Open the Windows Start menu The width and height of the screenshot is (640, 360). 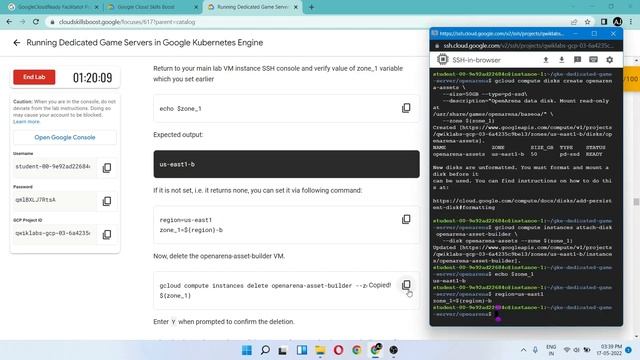coord(247,350)
